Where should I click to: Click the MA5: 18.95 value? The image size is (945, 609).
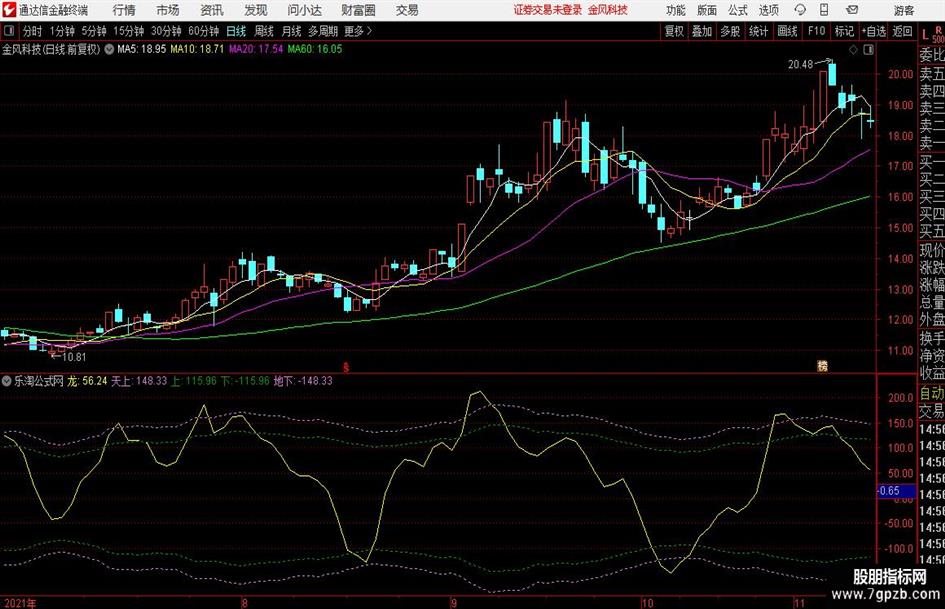(142, 49)
